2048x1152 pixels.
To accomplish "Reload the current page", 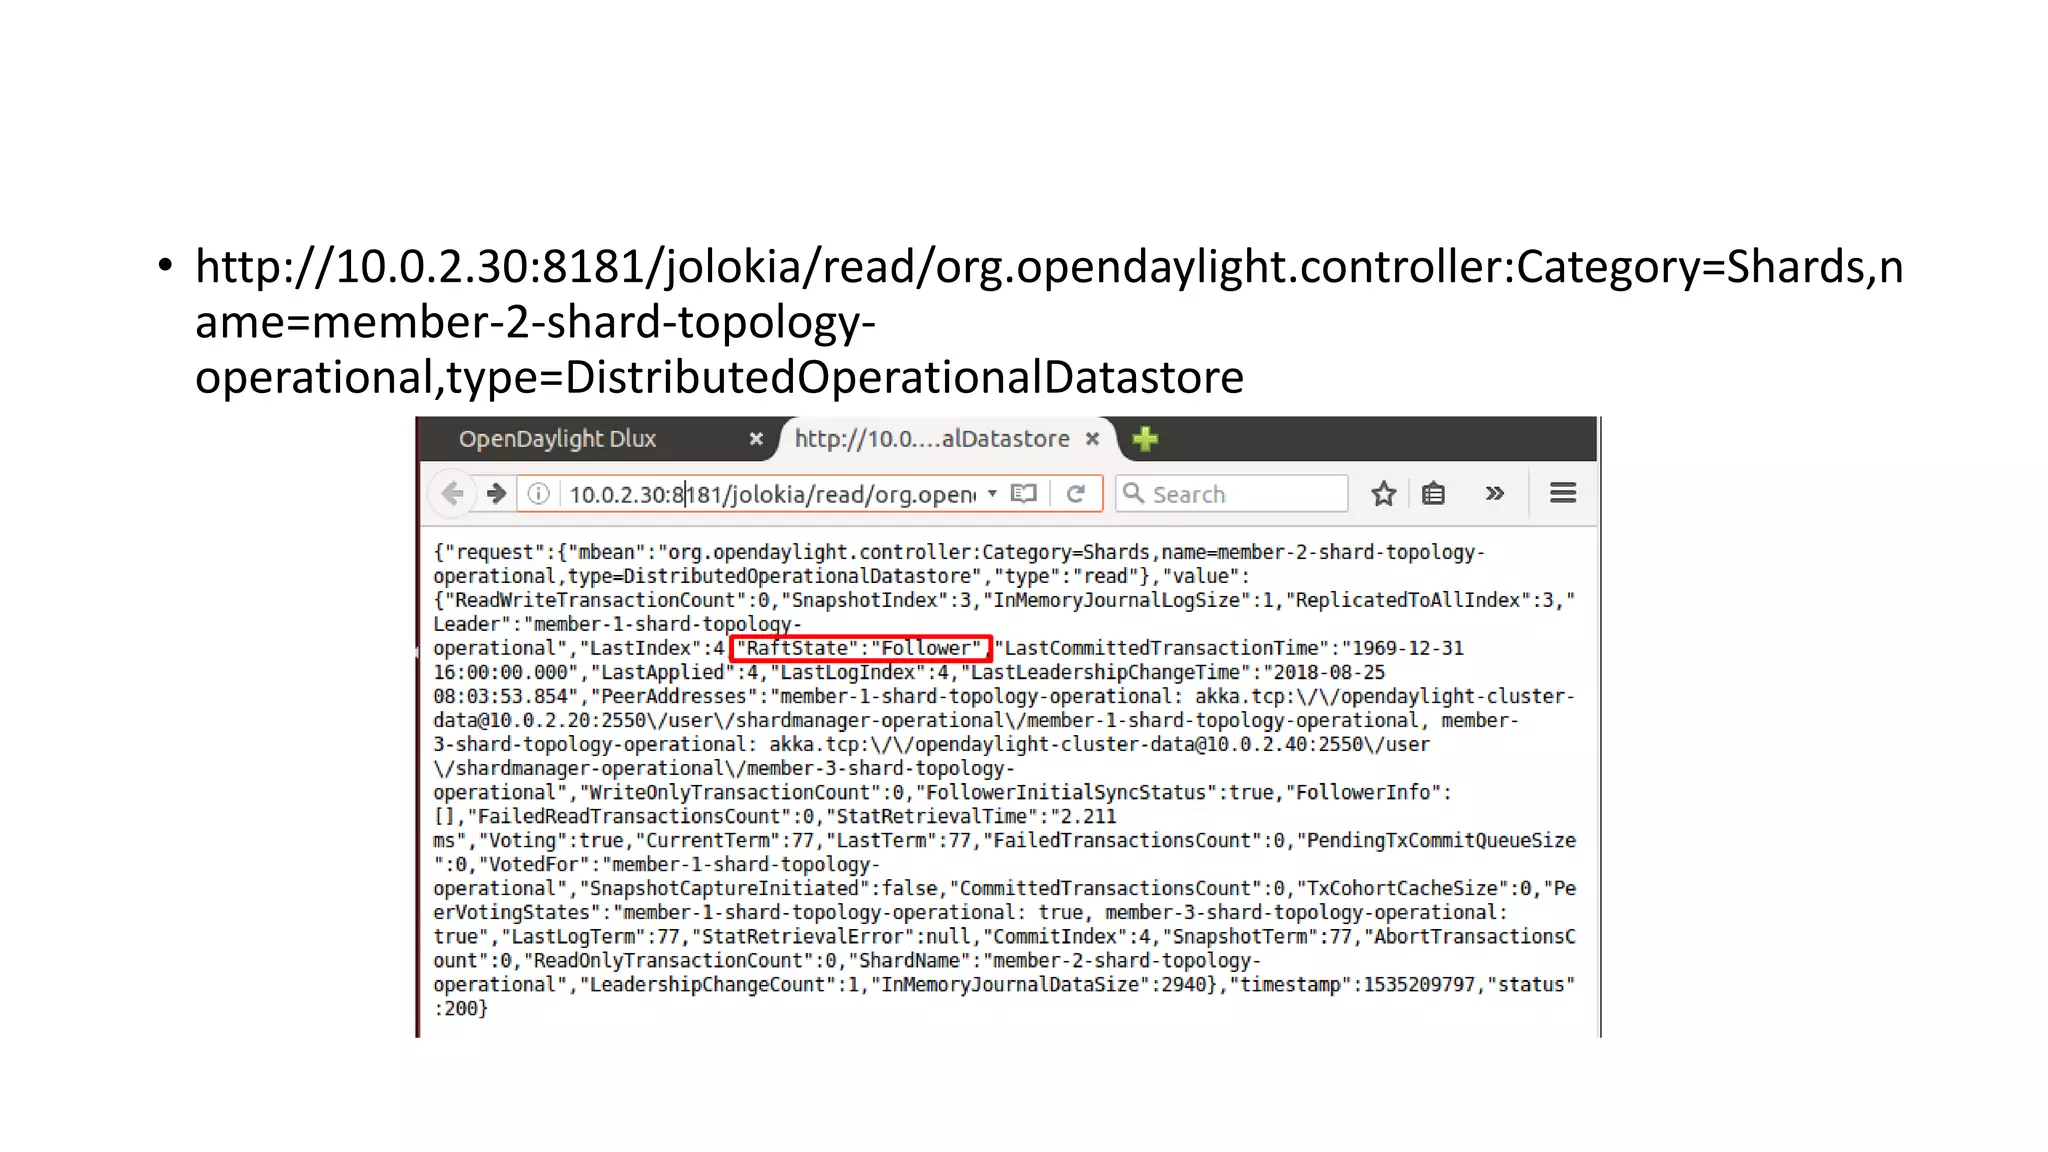I will click(1076, 493).
